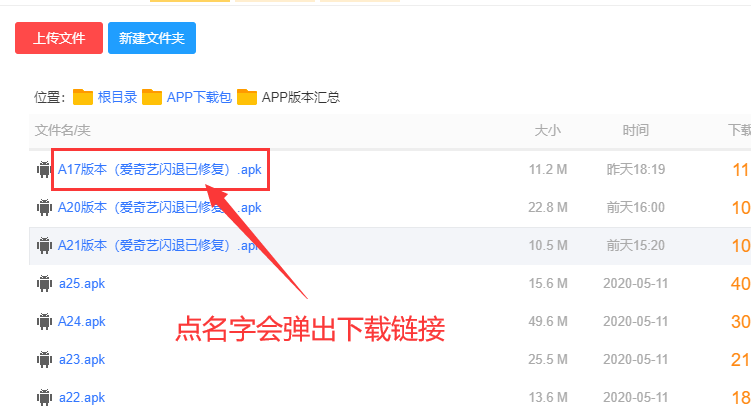Open the A21版本 apk file link

[159, 245]
